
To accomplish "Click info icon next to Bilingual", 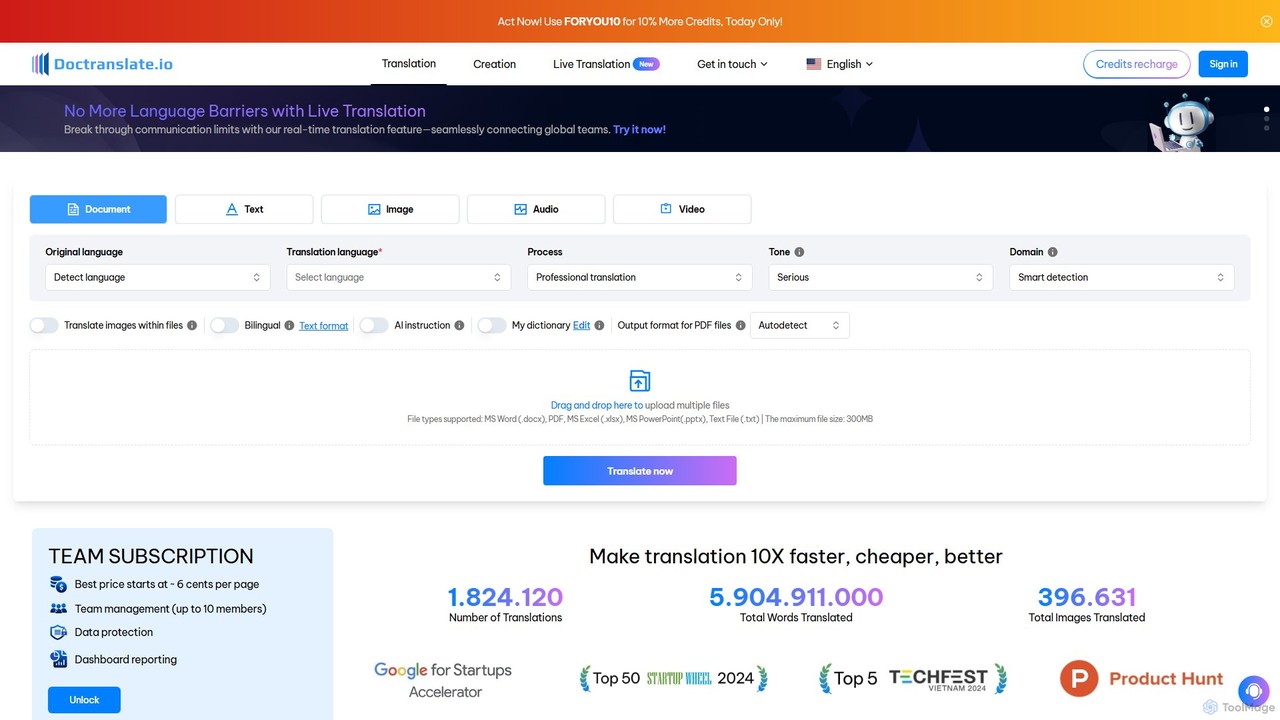I will (x=289, y=325).
